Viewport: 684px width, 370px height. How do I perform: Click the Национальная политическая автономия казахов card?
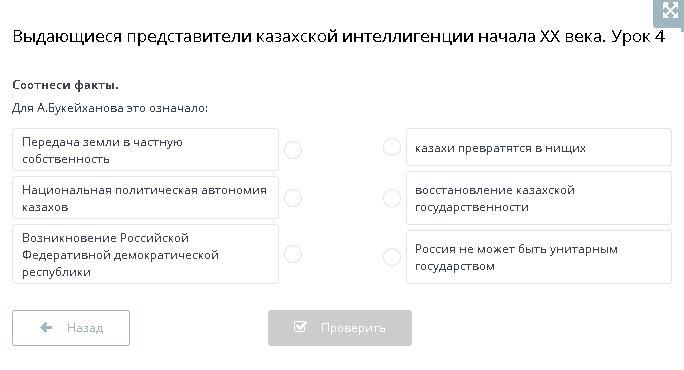click(145, 198)
